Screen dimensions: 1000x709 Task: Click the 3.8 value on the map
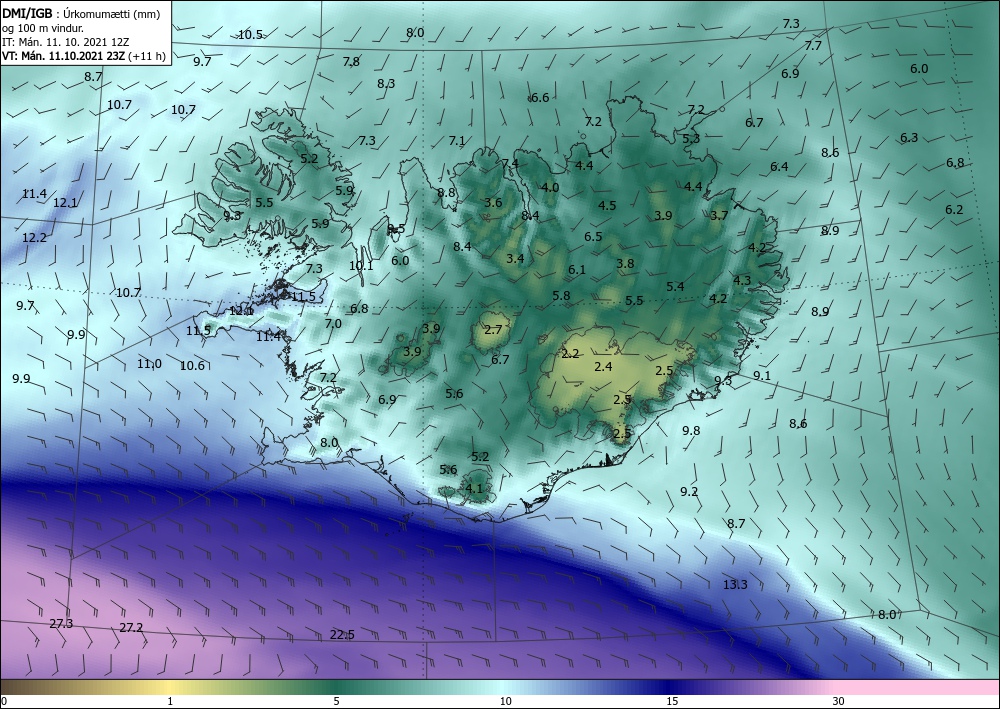click(x=626, y=264)
